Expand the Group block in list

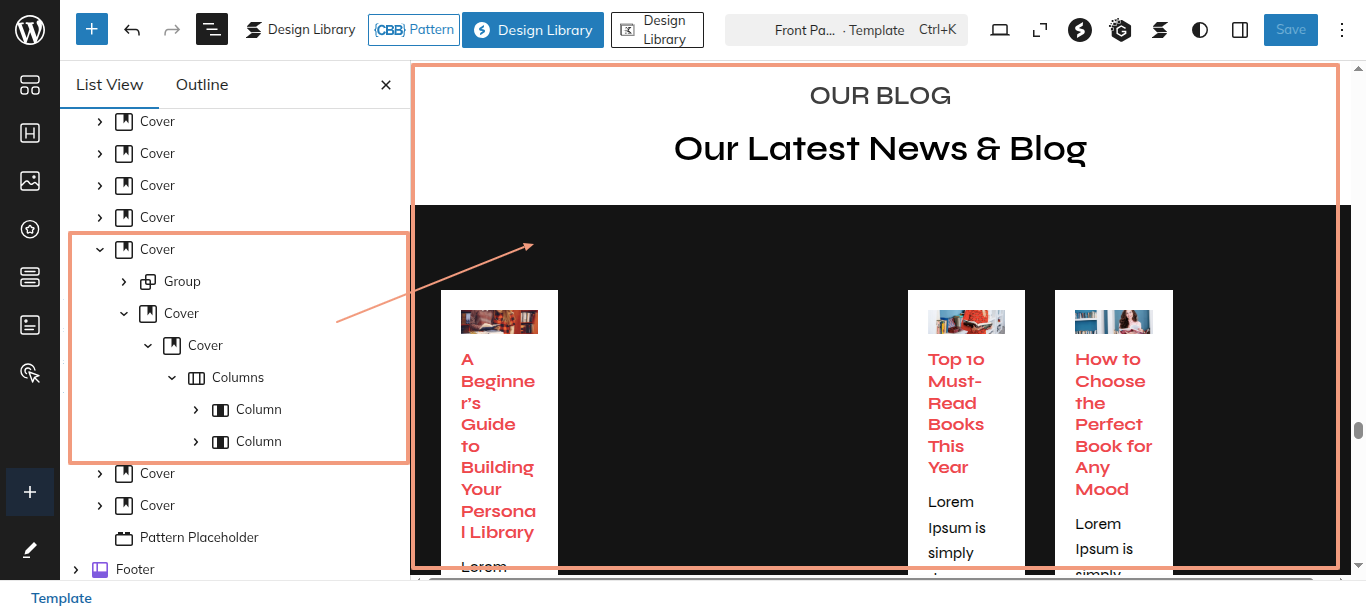point(124,282)
